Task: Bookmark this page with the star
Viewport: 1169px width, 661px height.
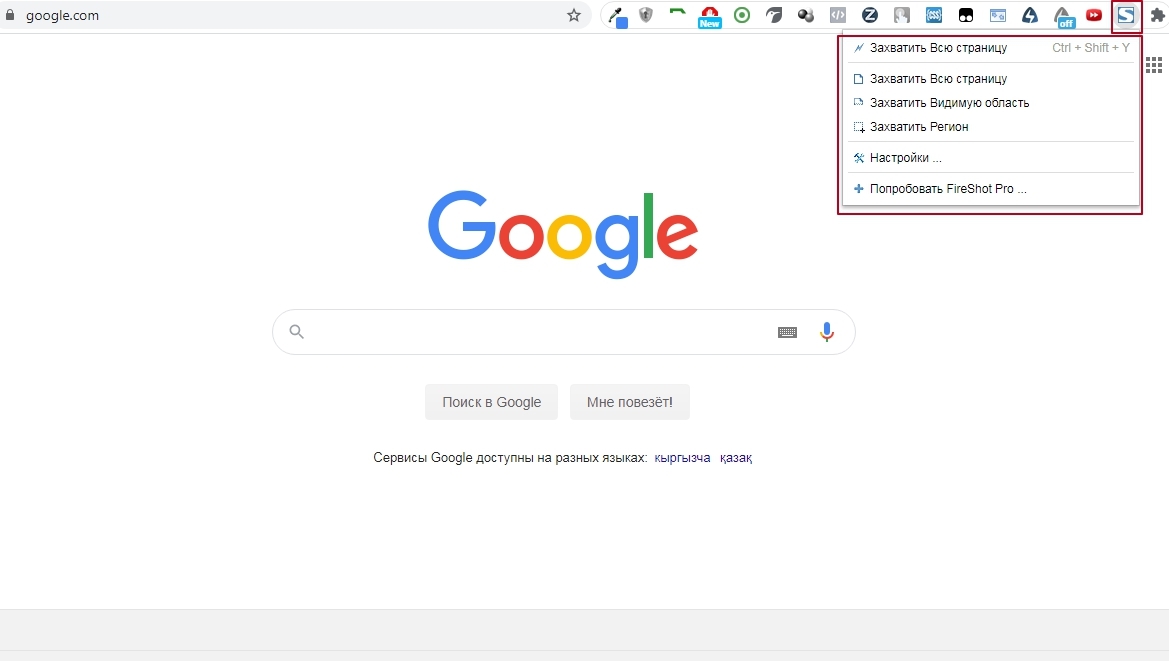Action: point(573,15)
